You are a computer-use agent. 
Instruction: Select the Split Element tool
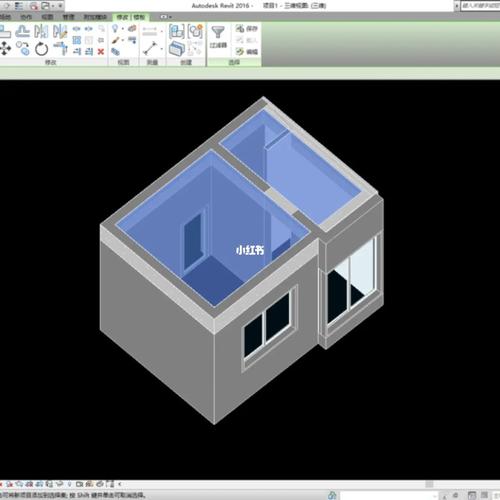(76, 29)
